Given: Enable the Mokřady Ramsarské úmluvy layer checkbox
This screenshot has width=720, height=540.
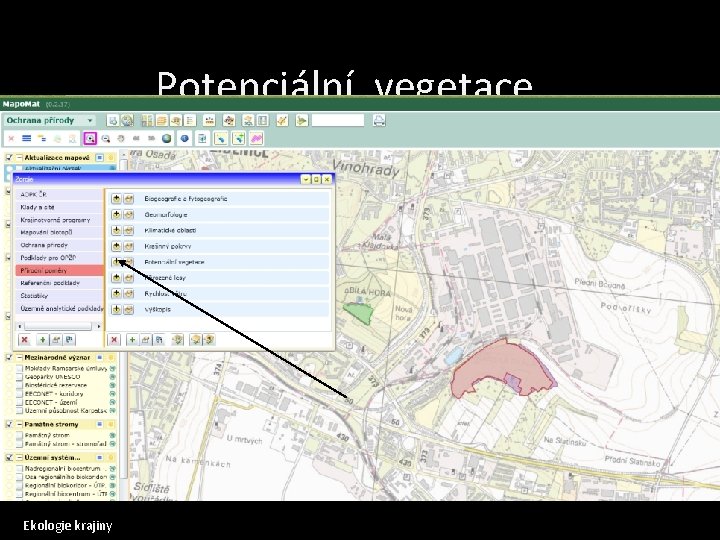Looking at the screenshot, I should (19, 368).
